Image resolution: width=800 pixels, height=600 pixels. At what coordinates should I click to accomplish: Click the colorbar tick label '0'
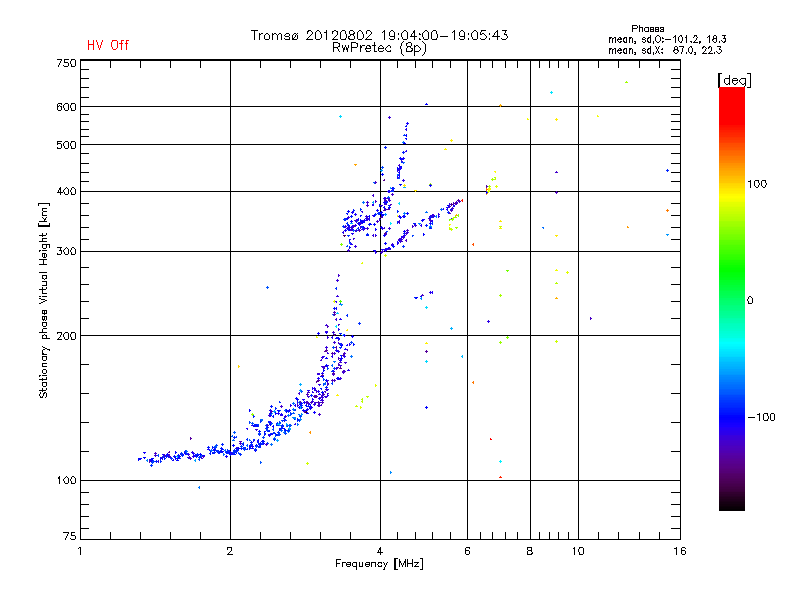coord(750,301)
